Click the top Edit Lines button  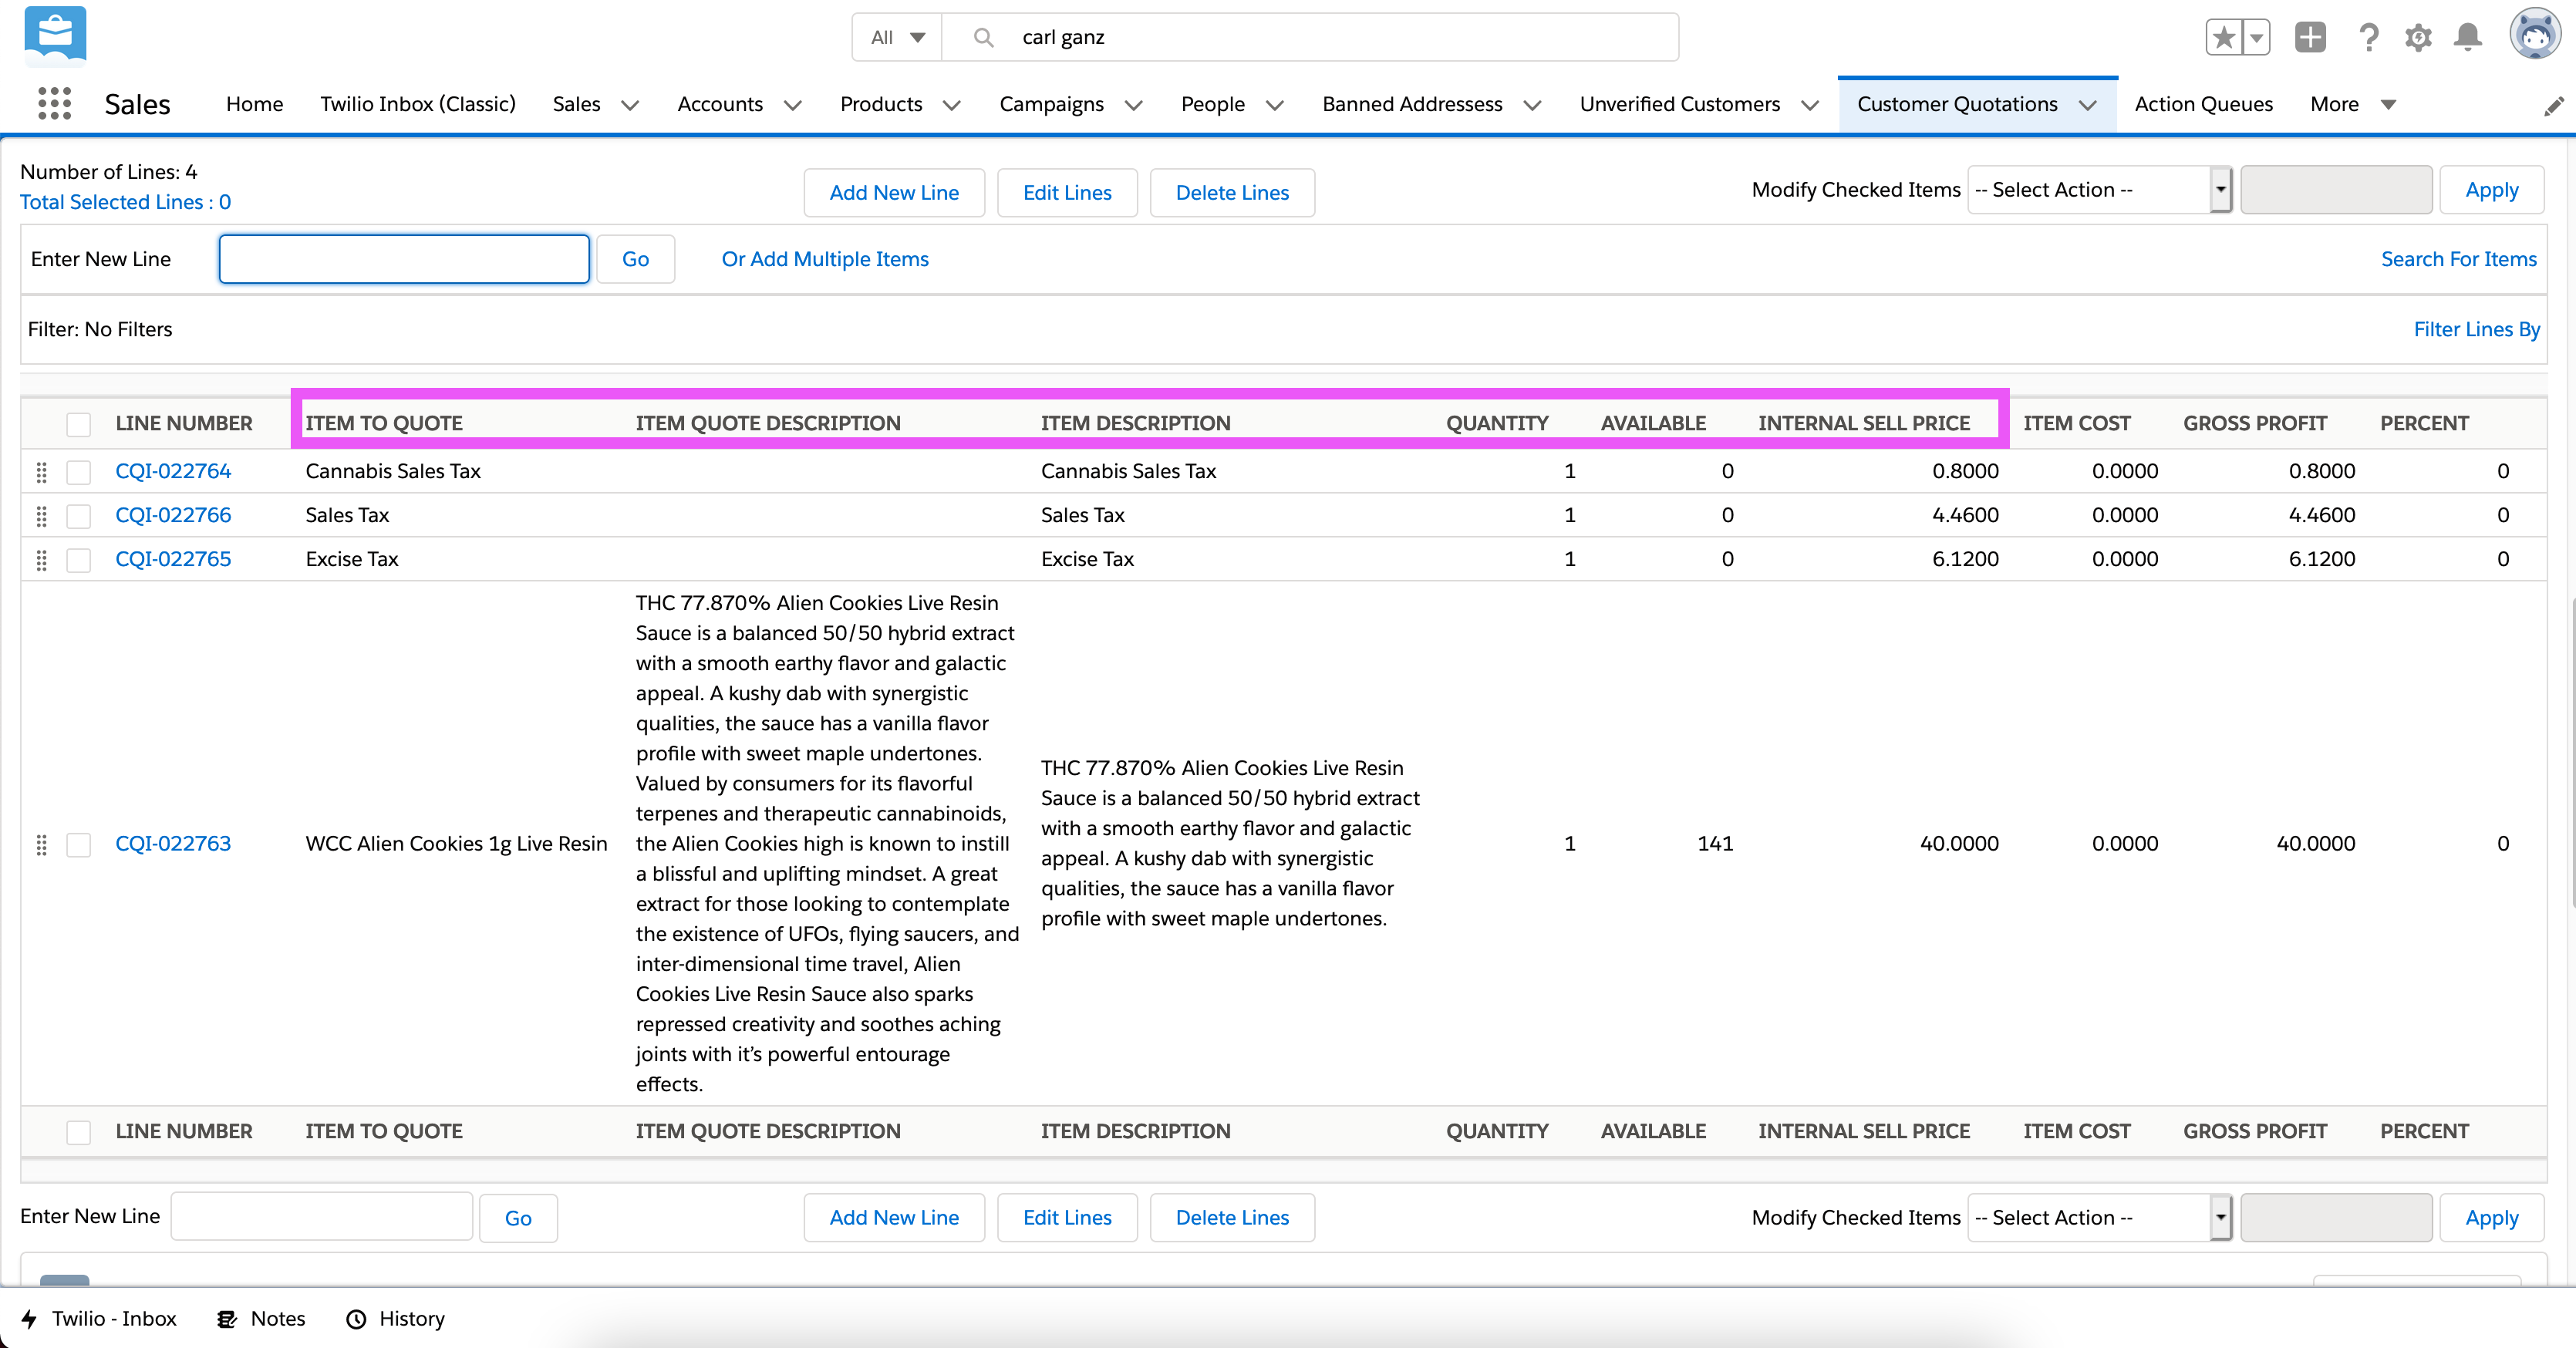[x=1067, y=192]
